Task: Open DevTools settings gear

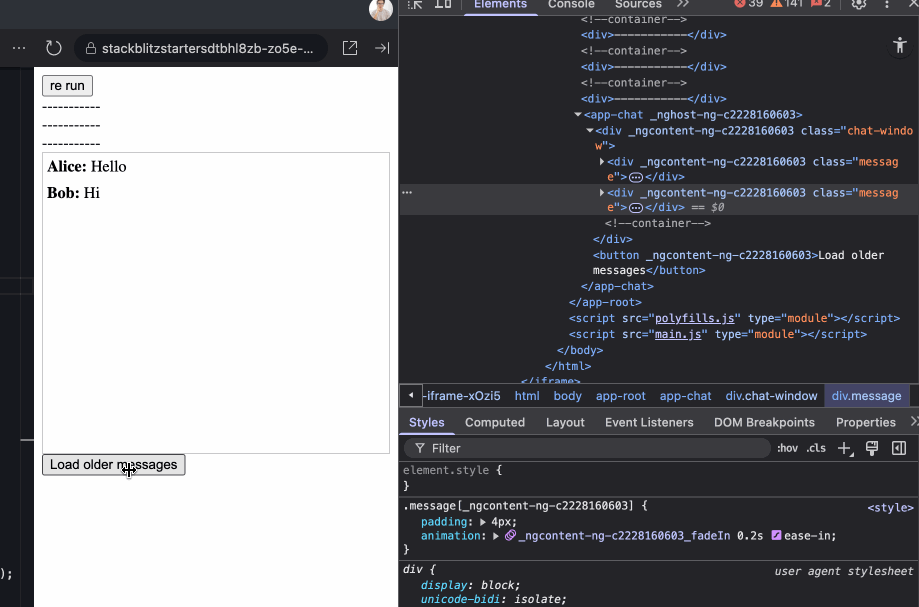Action: [859, 4]
